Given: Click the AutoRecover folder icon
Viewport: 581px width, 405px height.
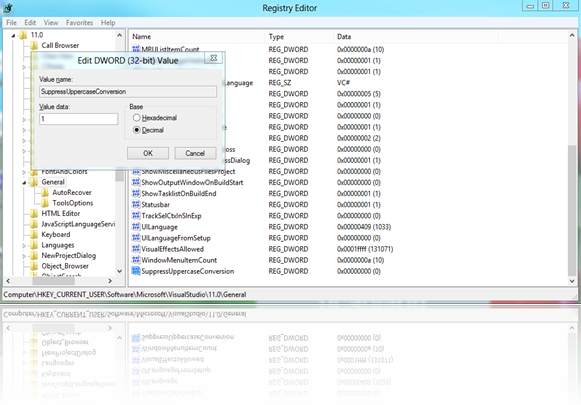Looking at the screenshot, I should pyautogui.click(x=45, y=192).
